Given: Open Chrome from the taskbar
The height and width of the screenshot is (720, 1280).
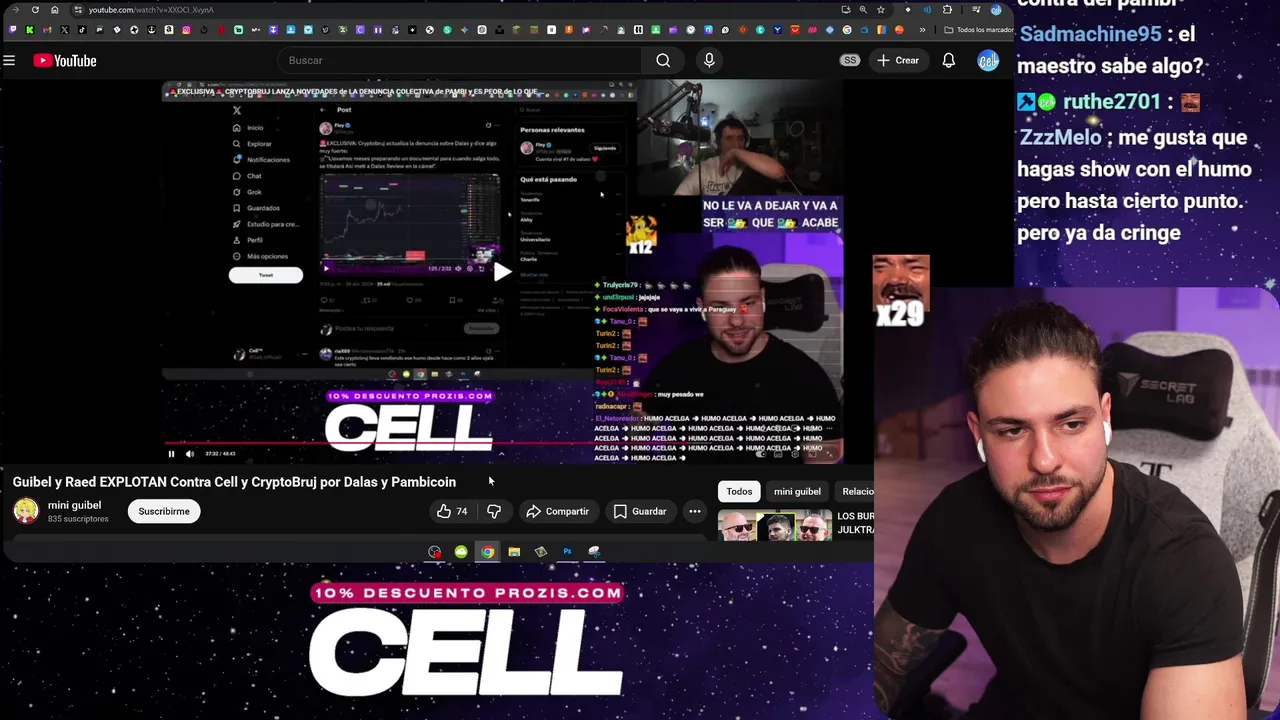Looking at the screenshot, I should tap(487, 551).
